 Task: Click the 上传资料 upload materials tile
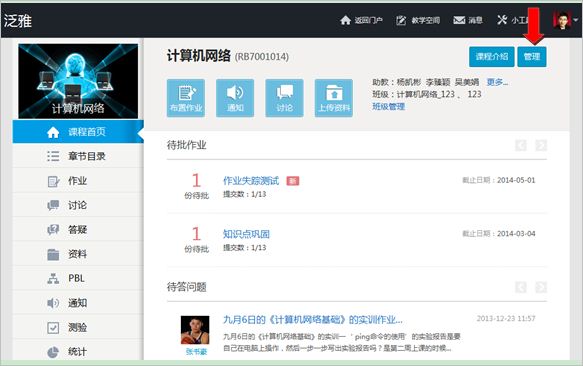(x=334, y=98)
